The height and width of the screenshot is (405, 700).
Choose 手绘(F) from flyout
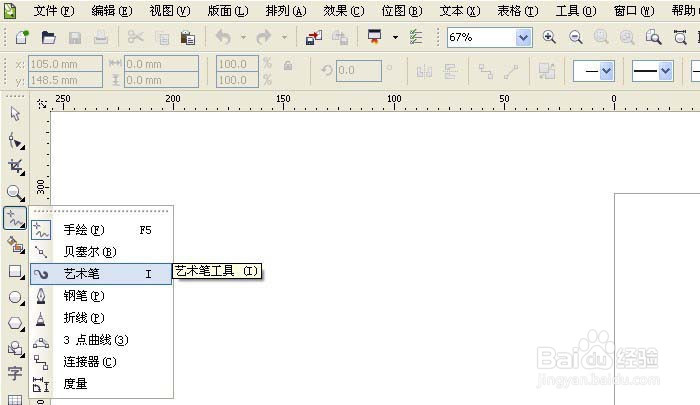click(101, 230)
